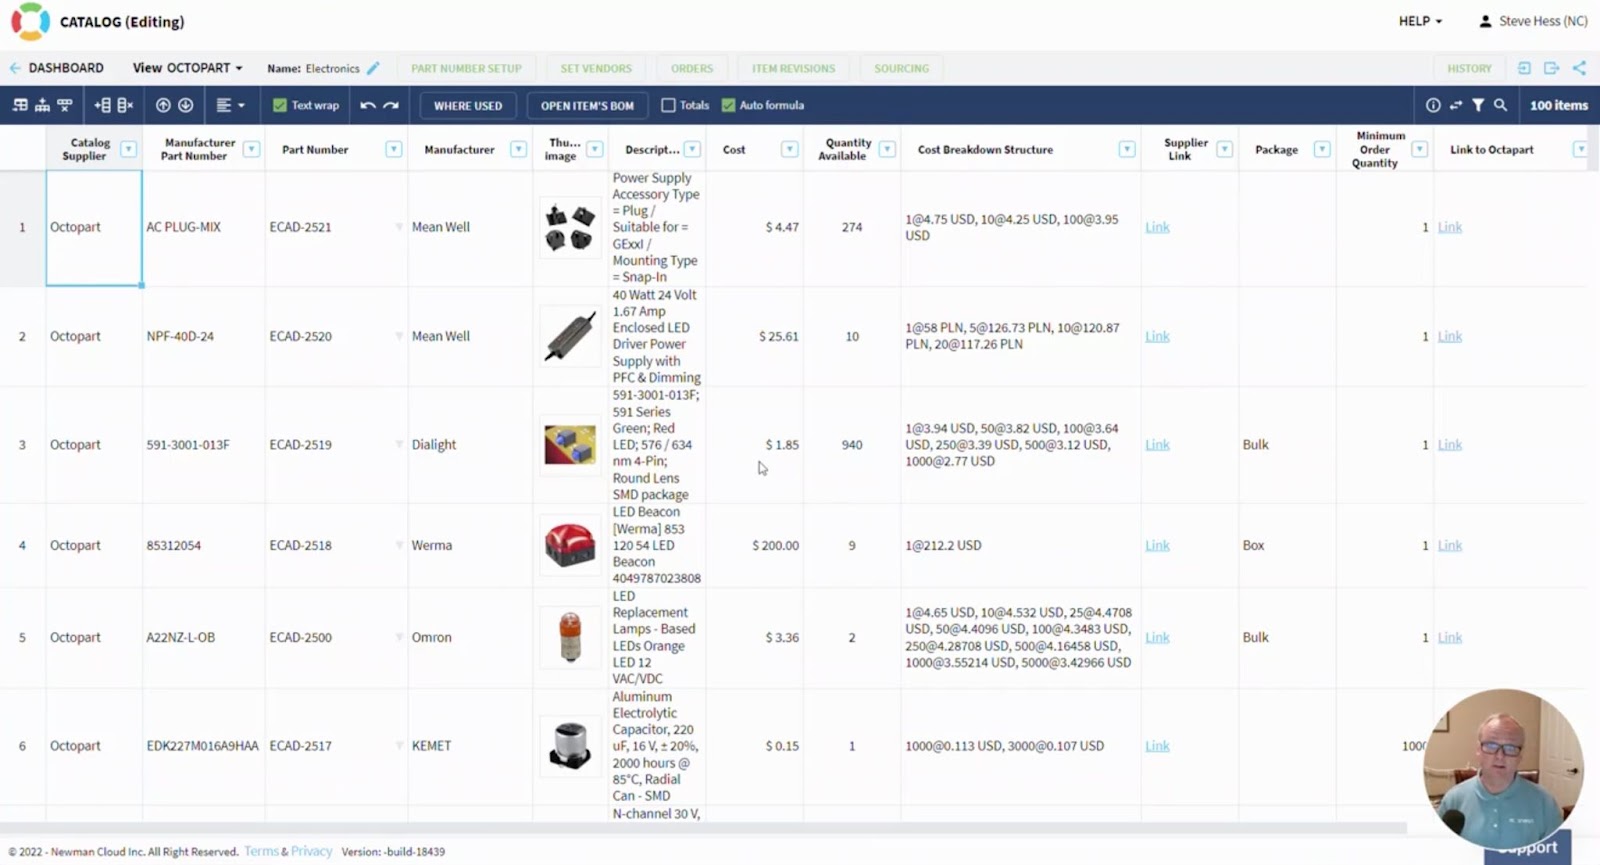
Task: Click the search magnifier icon
Action: coord(1500,105)
